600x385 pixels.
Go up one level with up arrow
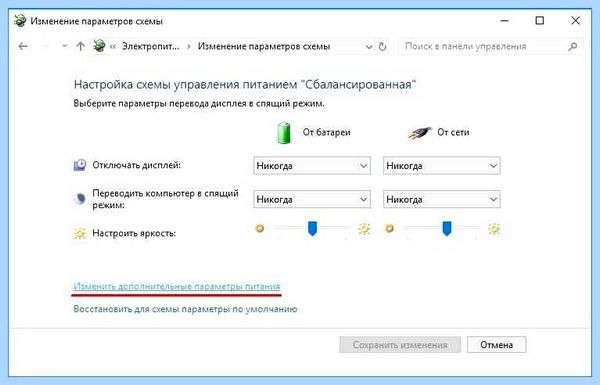(80, 47)
